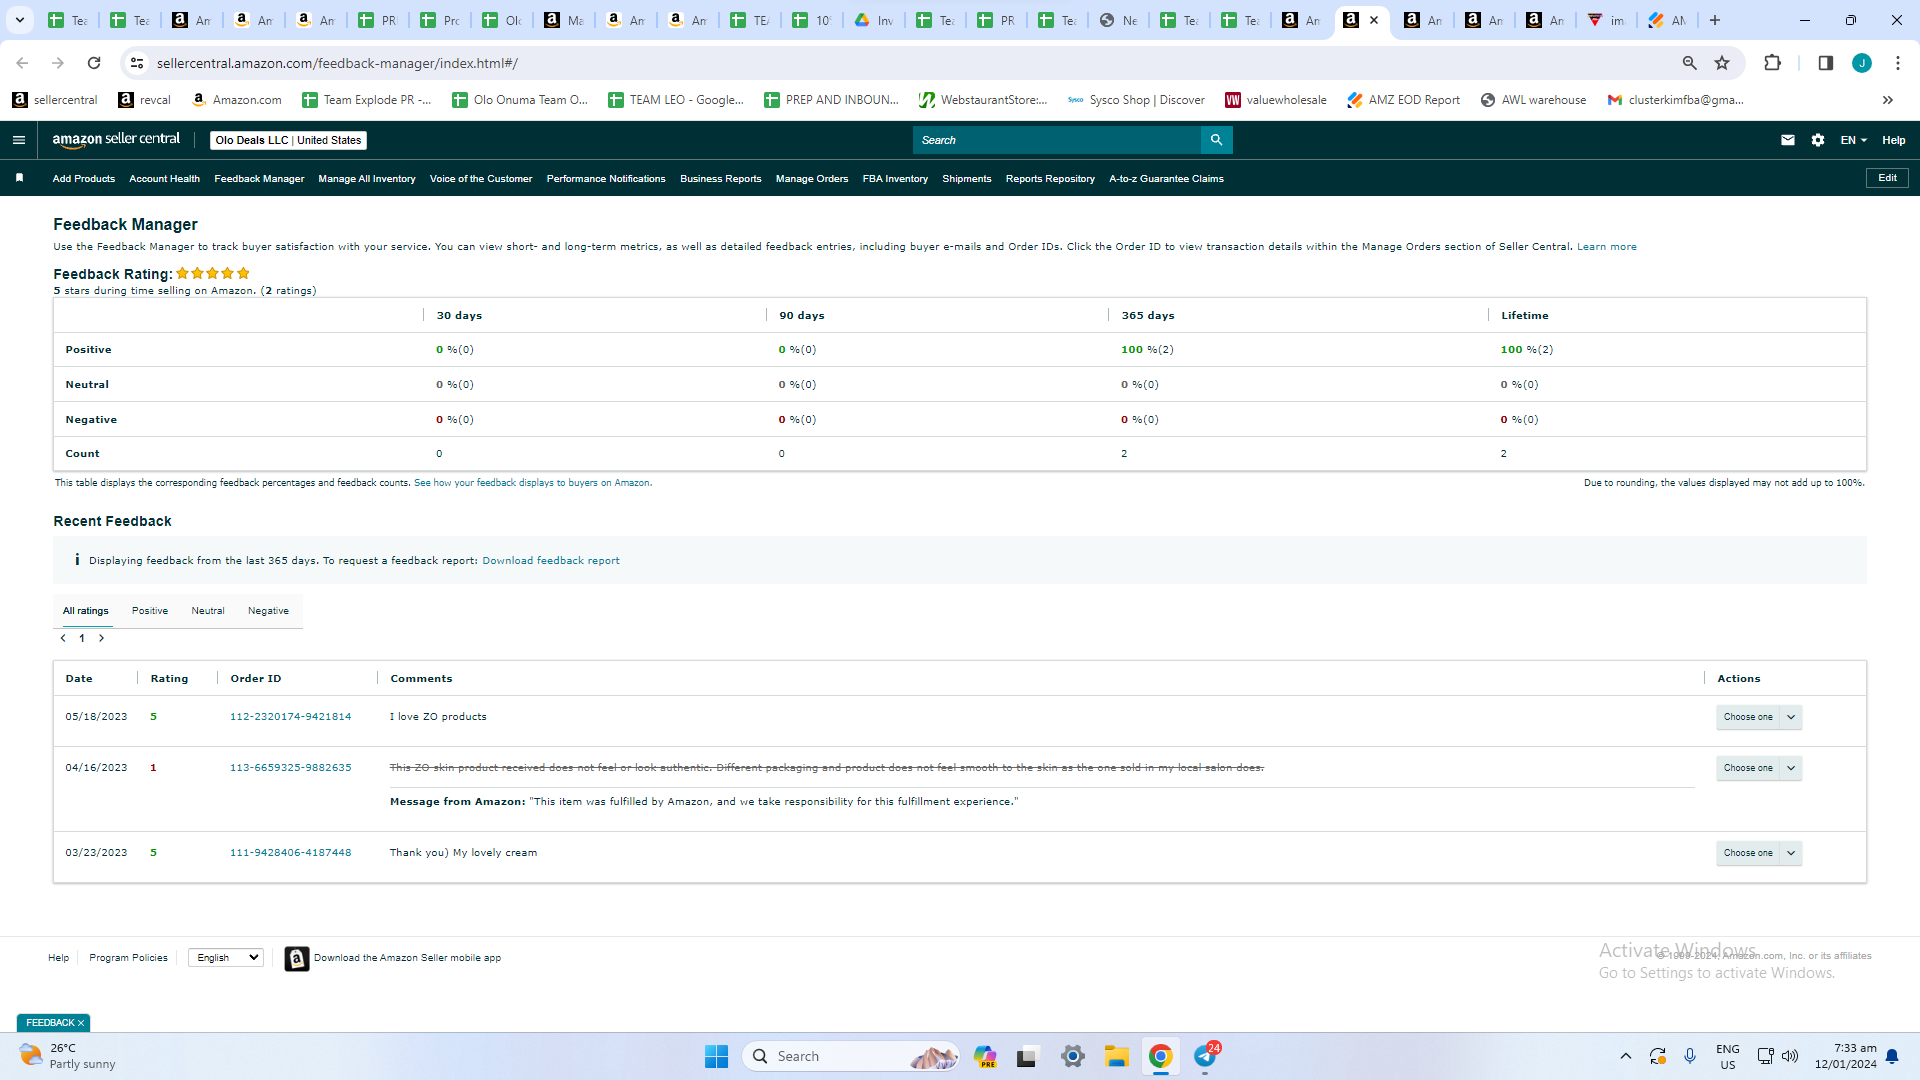Click the search magnifier button
The image size is (1920, 1080).
(1216, 140)
